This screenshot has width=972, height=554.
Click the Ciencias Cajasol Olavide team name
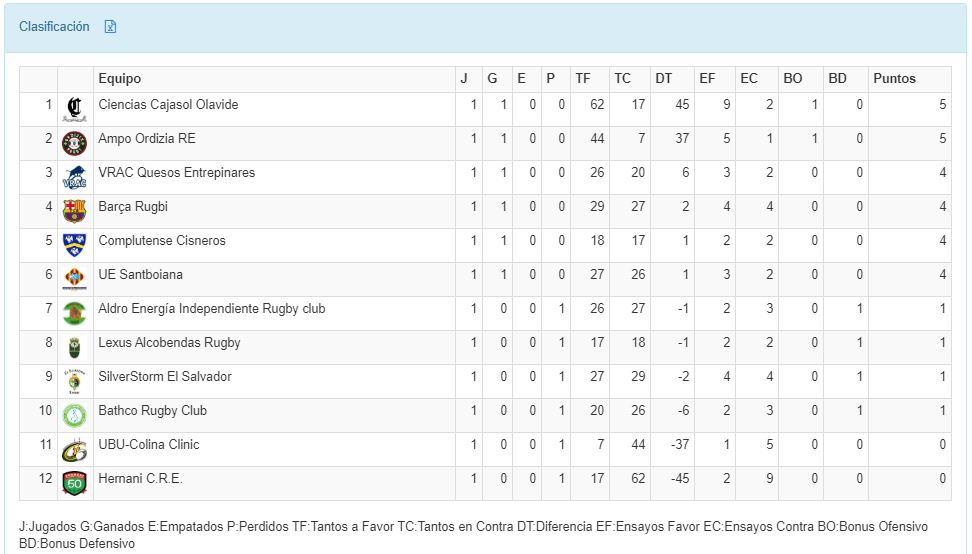(x=168, y=105)
